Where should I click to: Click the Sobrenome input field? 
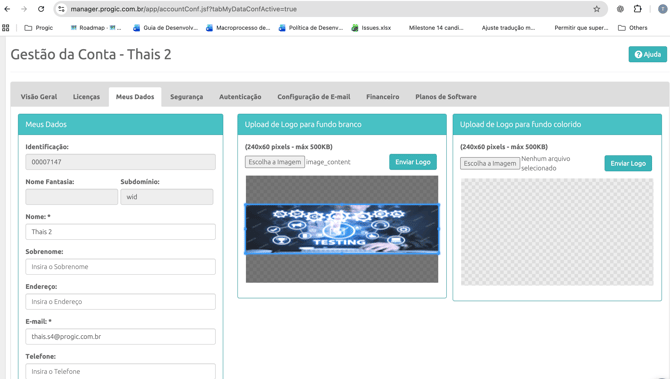120,267
